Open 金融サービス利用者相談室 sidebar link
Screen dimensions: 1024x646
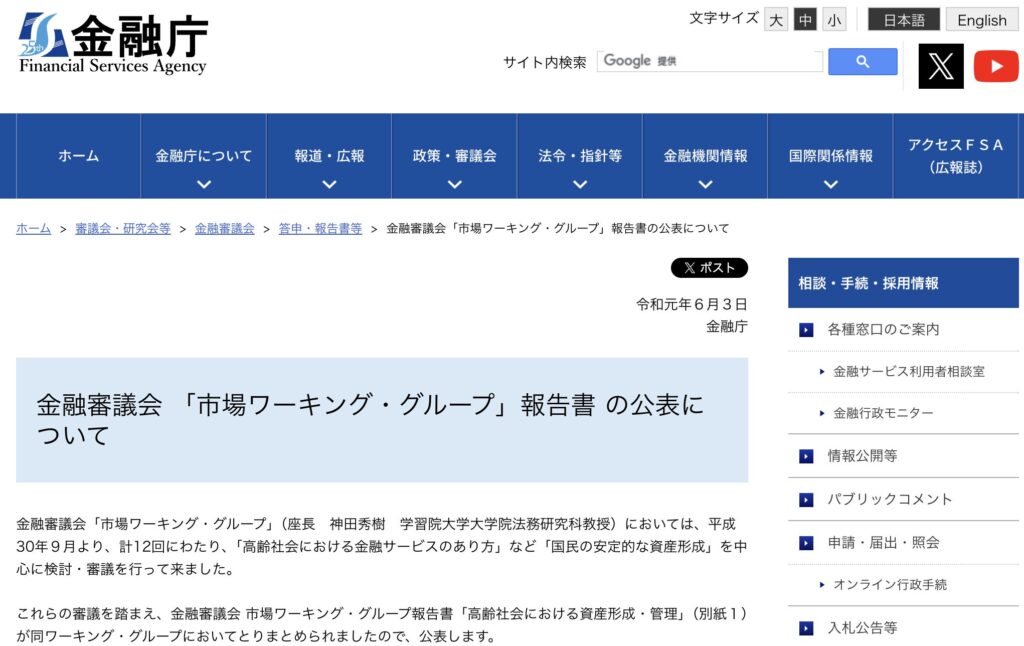point(908,372)
